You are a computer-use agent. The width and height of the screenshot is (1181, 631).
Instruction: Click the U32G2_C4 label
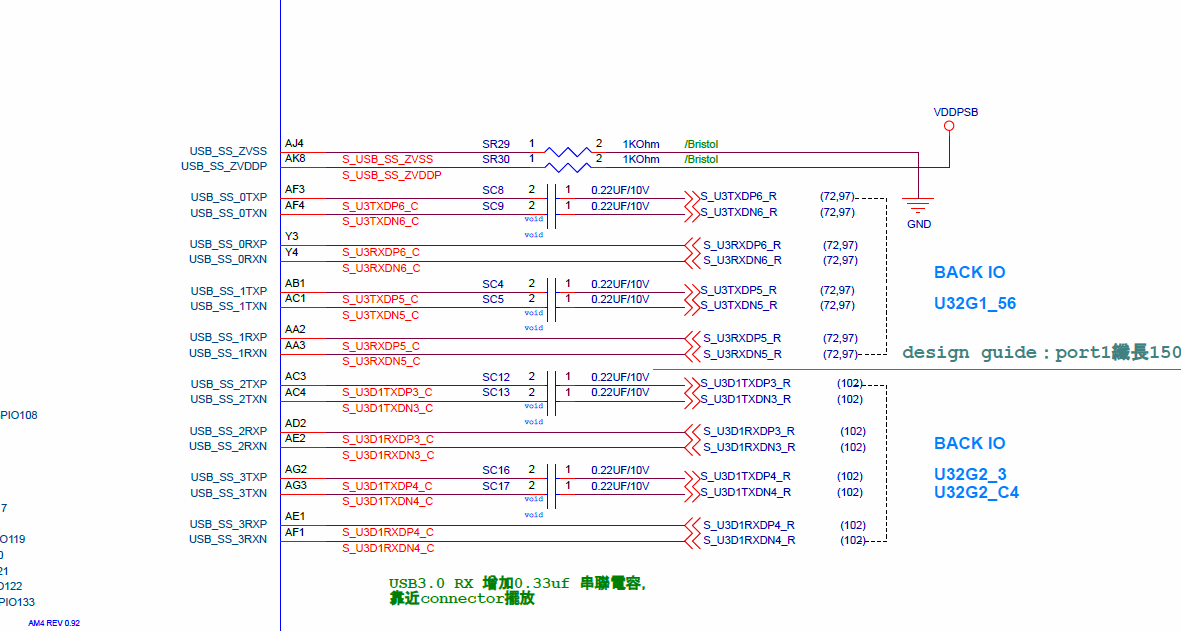coord(976,493)
